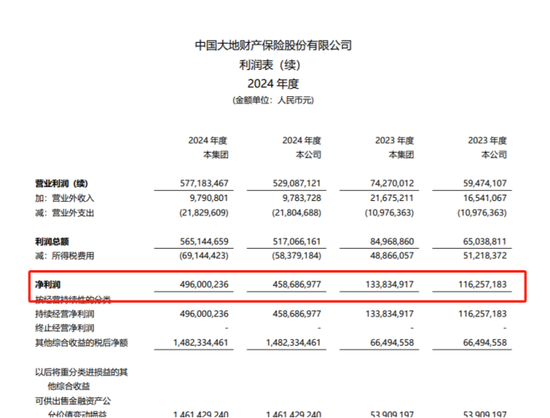Screen dimensions: 550x418
Task: Select the value 65,038,811
Action: coord(485,241)
